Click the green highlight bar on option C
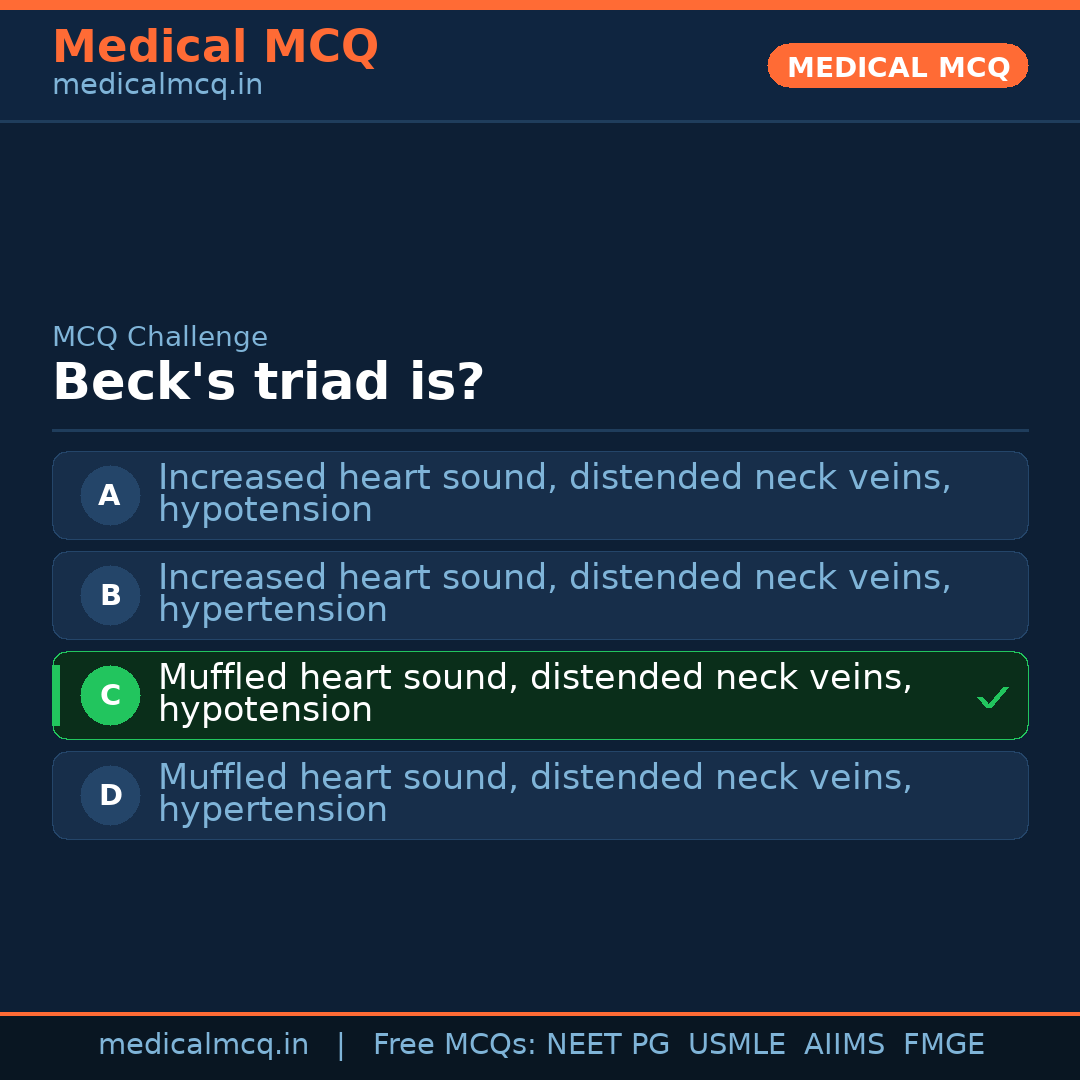This screenshot has width=1080, height=1080. [56, 695]
